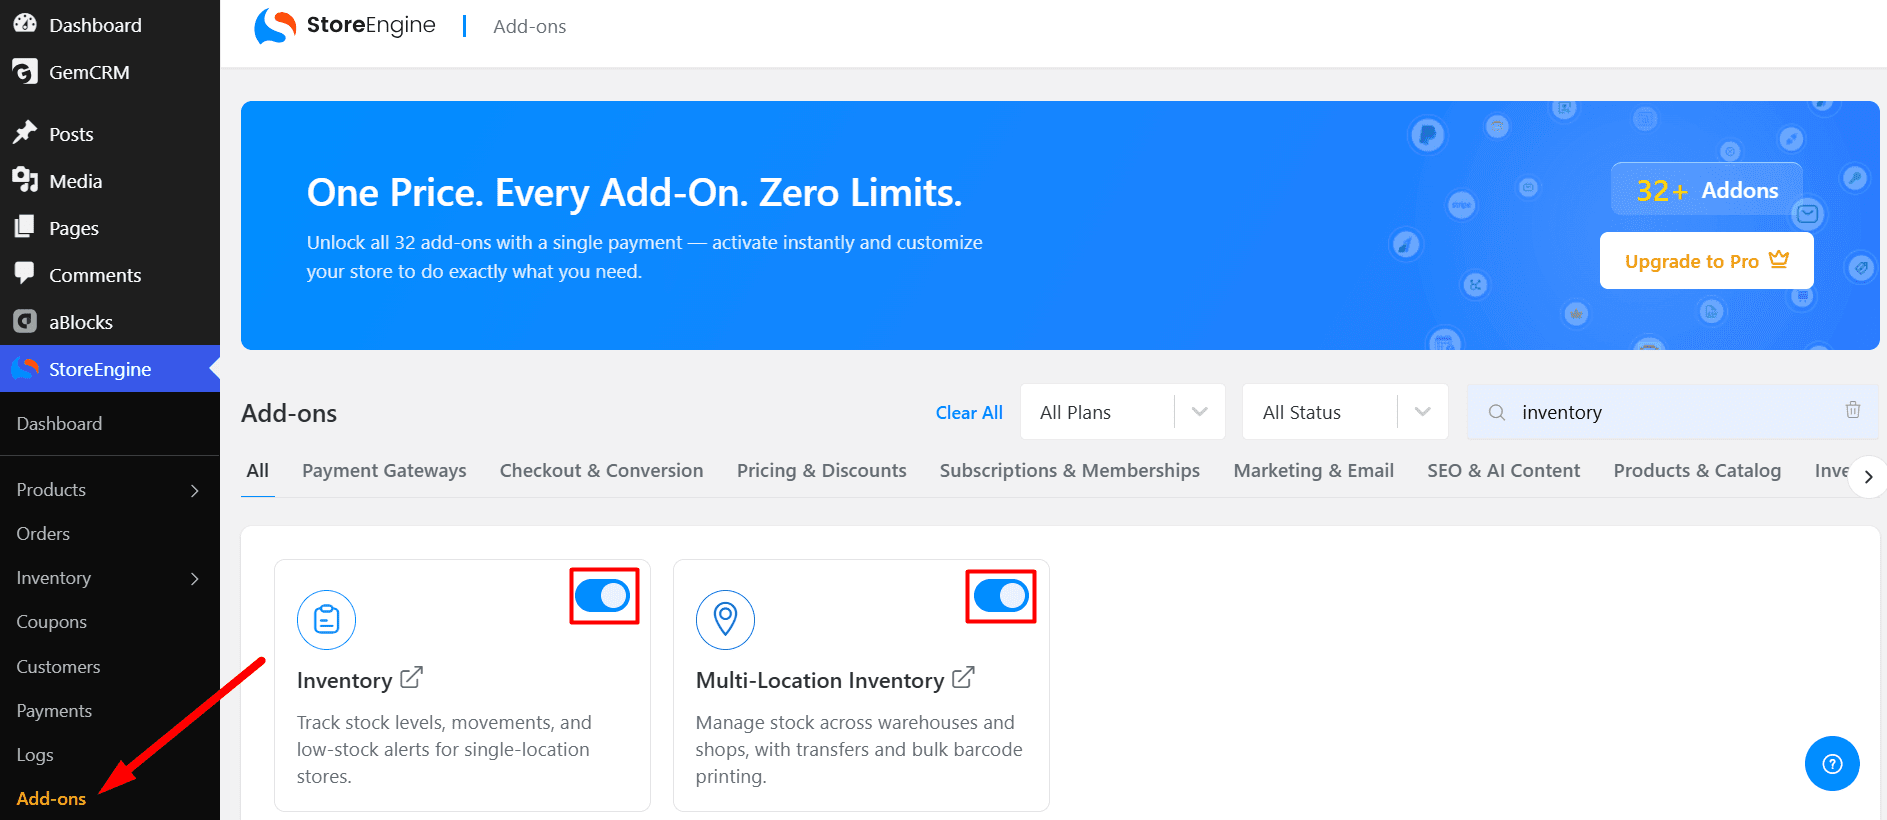This screenshot has width=1887, height=820.
Task: Open the All Plans dropdown
Action: [1123, 412]
